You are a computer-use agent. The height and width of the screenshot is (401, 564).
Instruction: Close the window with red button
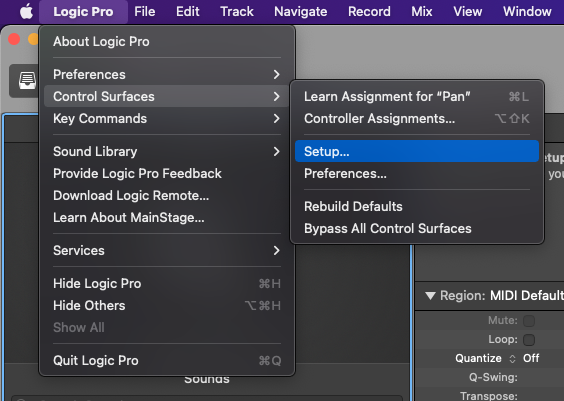click(14, 39)
